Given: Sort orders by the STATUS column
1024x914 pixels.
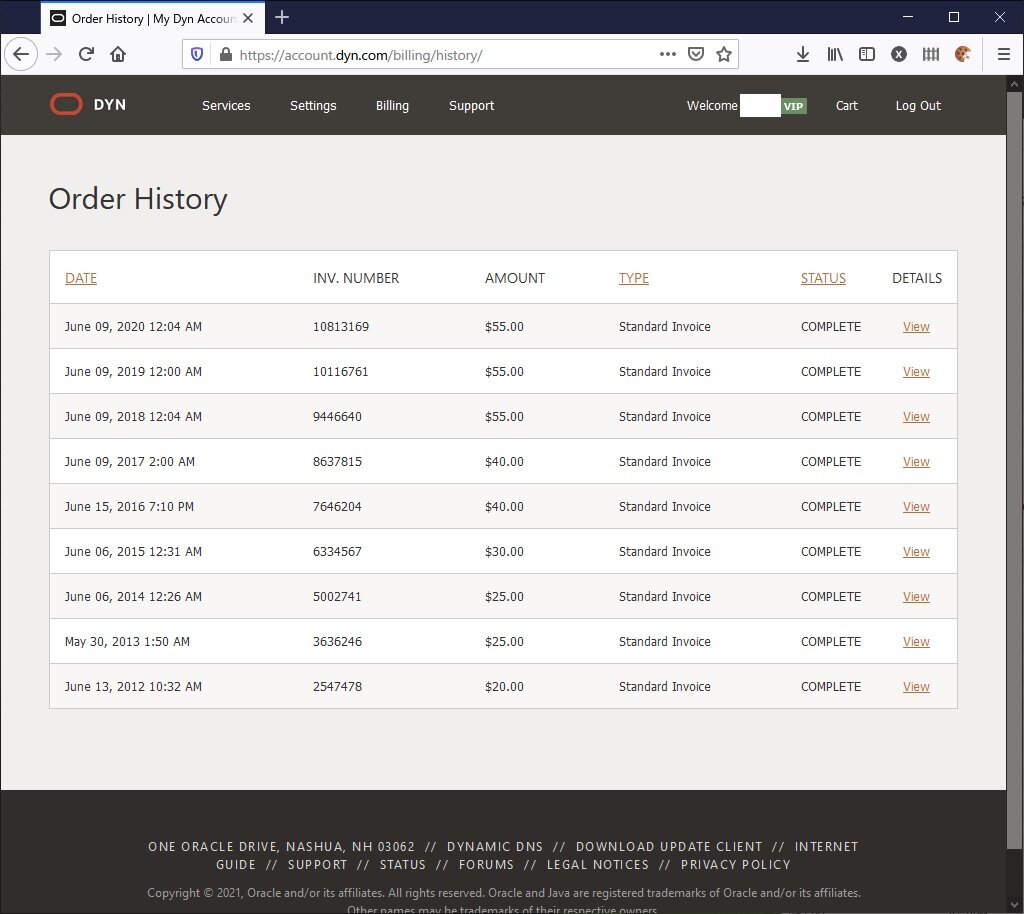Looking at the screenshot, I should click(823, 278).
